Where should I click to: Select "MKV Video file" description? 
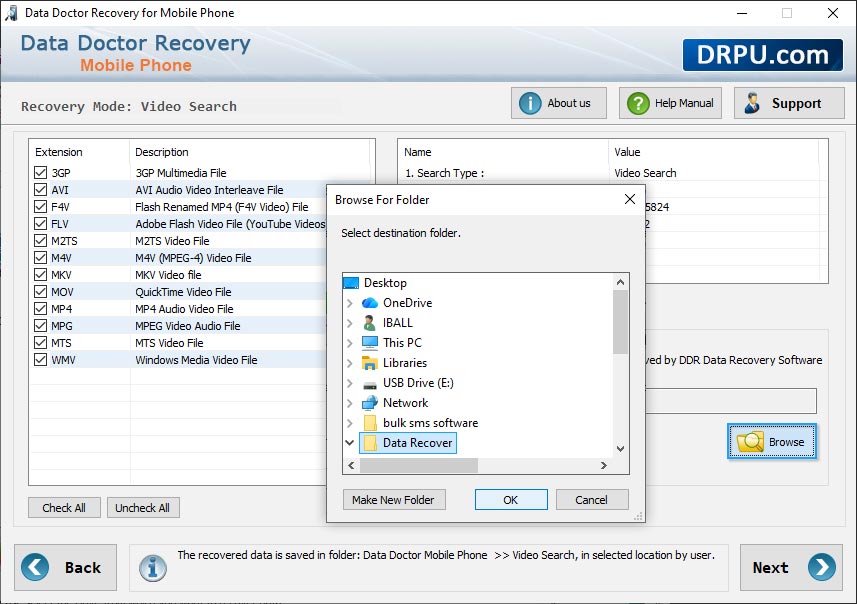click(168, 275)
